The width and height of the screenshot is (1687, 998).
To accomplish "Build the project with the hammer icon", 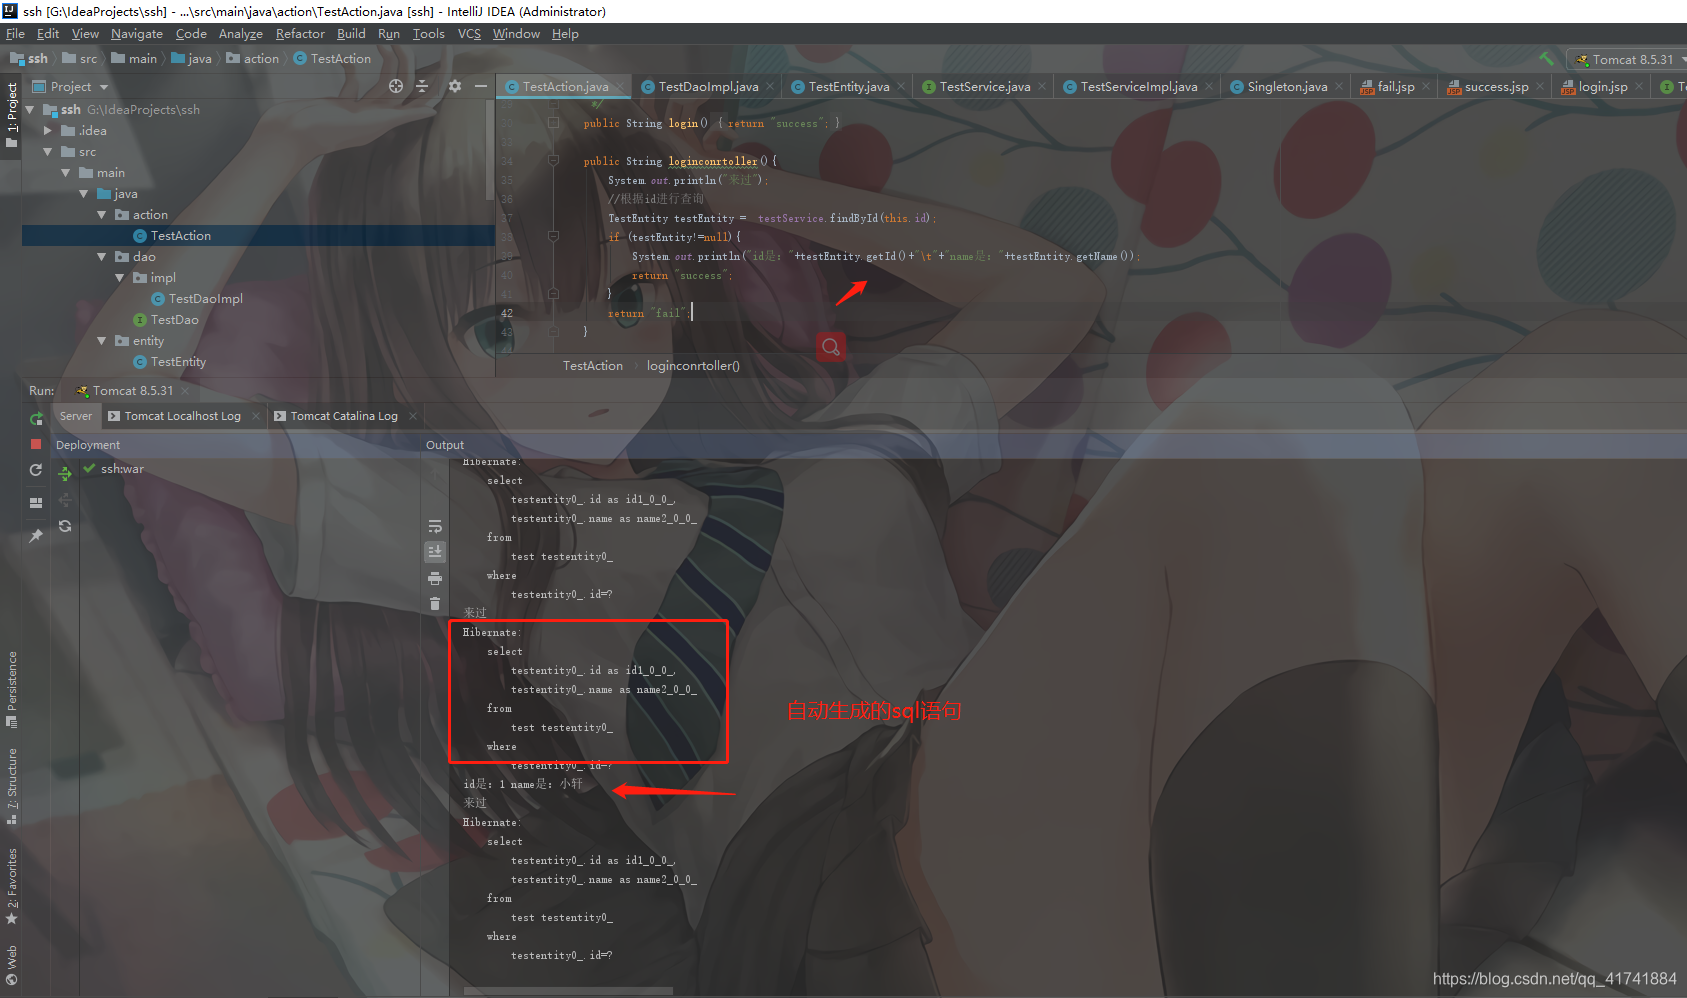I will (x=1547, y=59).
